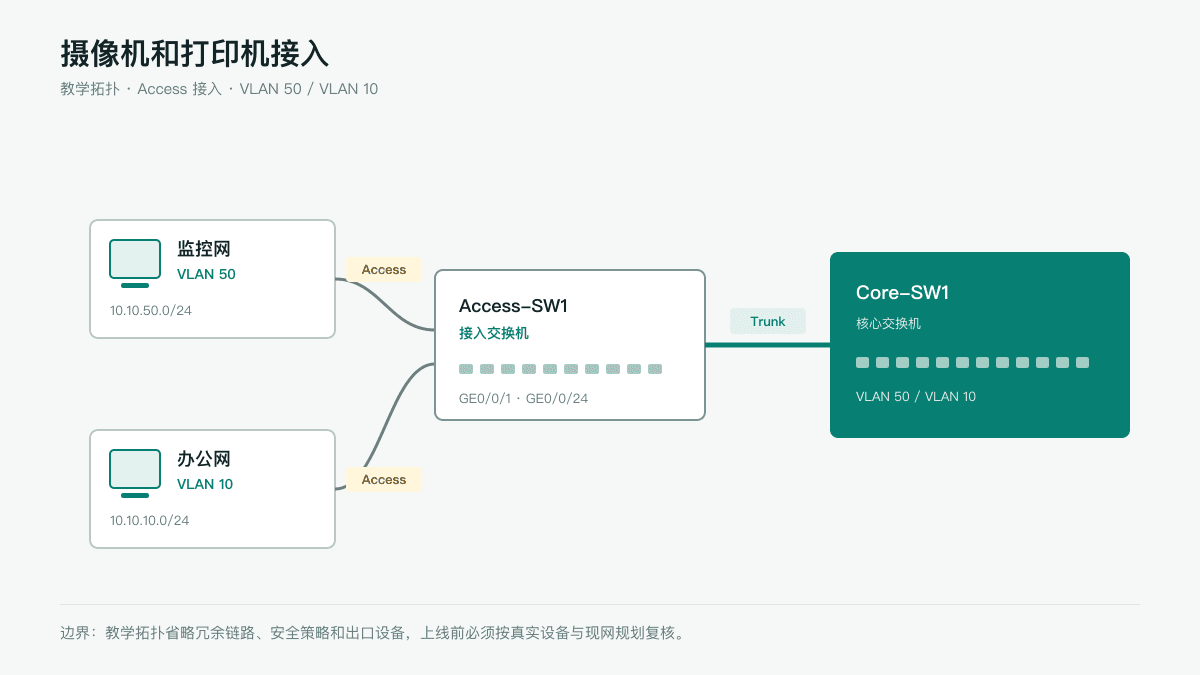Click subnet 10.10.10.0/24 text
The height and width of the screenshot is (675, 1200).
click(x=150, y=520)
